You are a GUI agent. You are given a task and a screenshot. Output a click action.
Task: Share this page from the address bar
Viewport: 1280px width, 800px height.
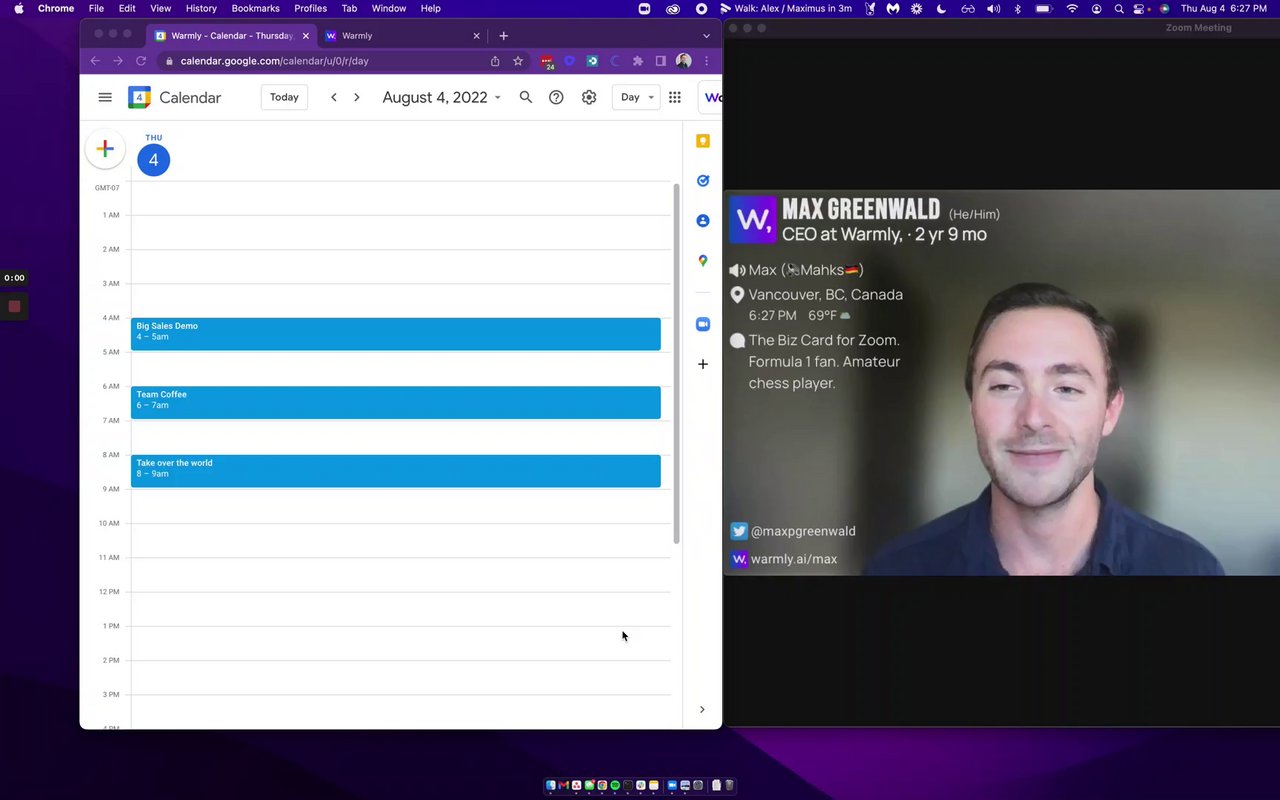point(495,61)
